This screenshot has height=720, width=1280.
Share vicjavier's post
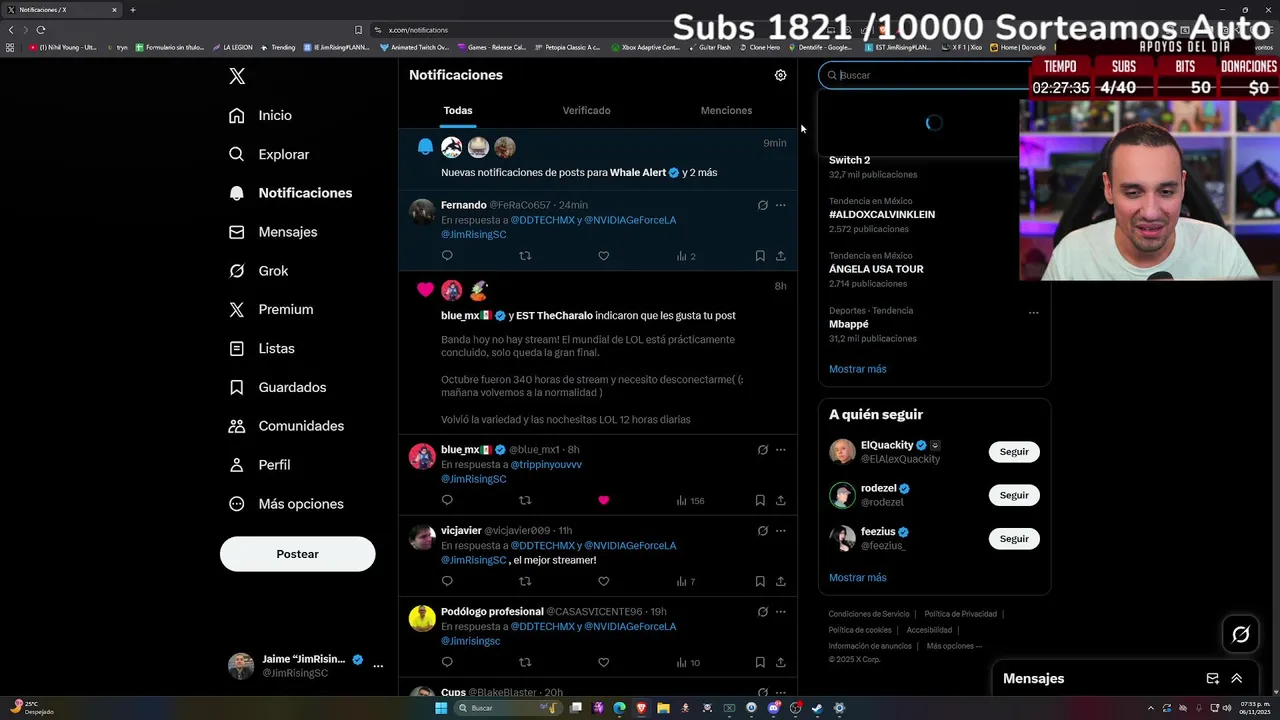(780, 581)
